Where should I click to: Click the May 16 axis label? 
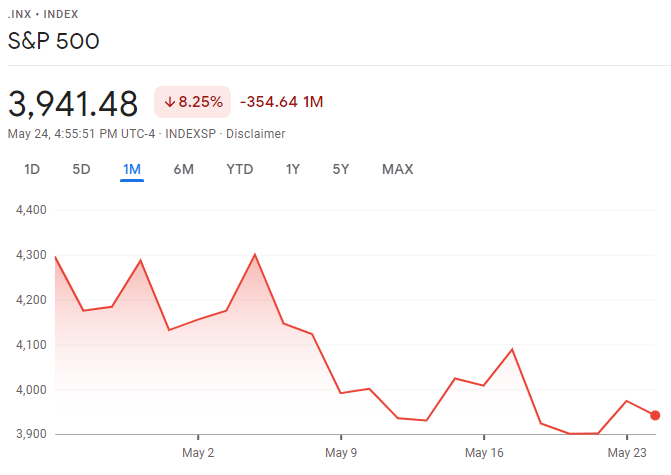pyautogui.click(x=484, y=453)
